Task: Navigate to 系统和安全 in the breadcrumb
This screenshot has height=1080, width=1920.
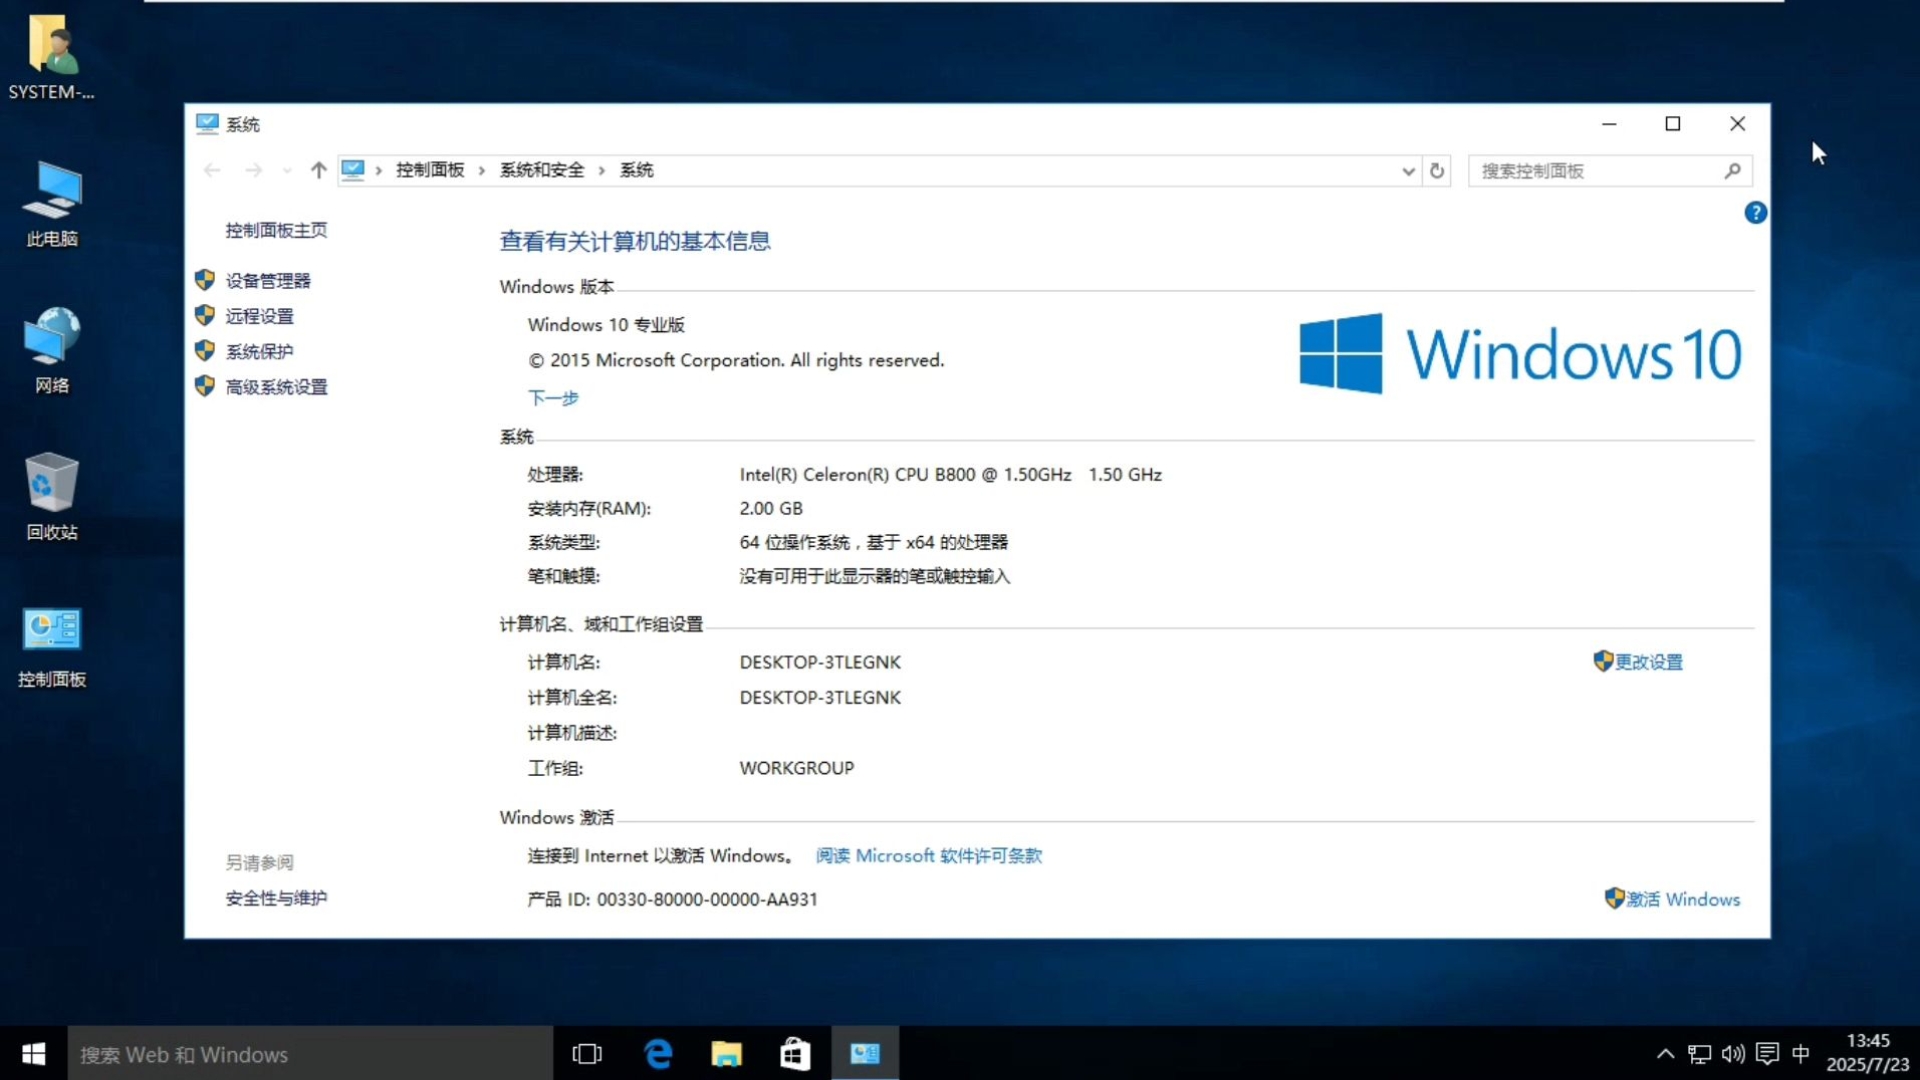Action: click(541, 170)
